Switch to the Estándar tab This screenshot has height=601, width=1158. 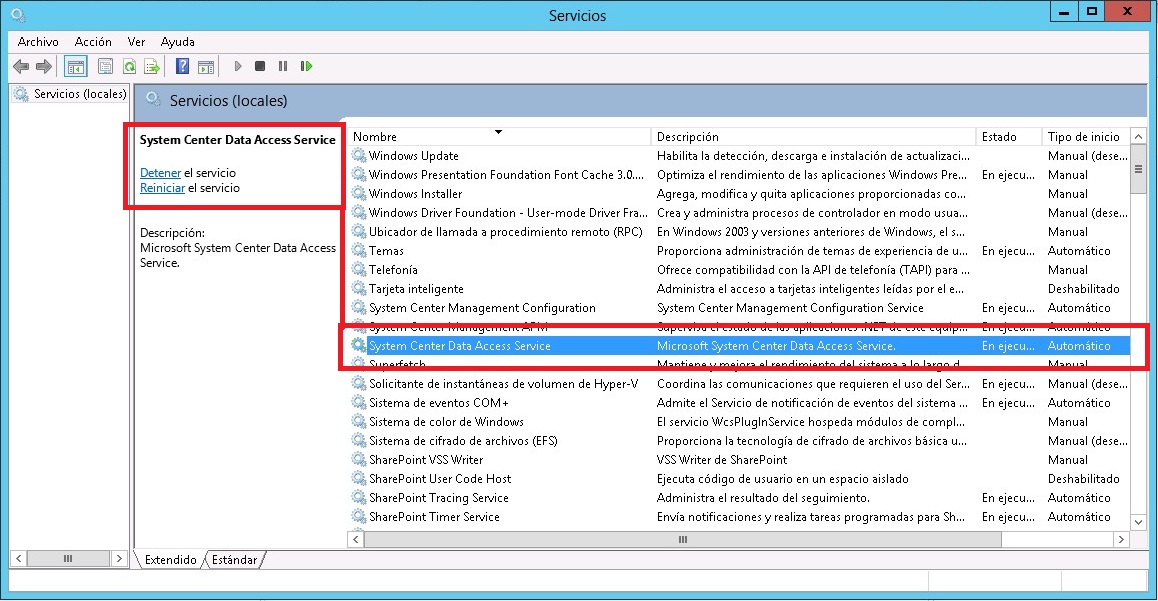click(234, 560)
